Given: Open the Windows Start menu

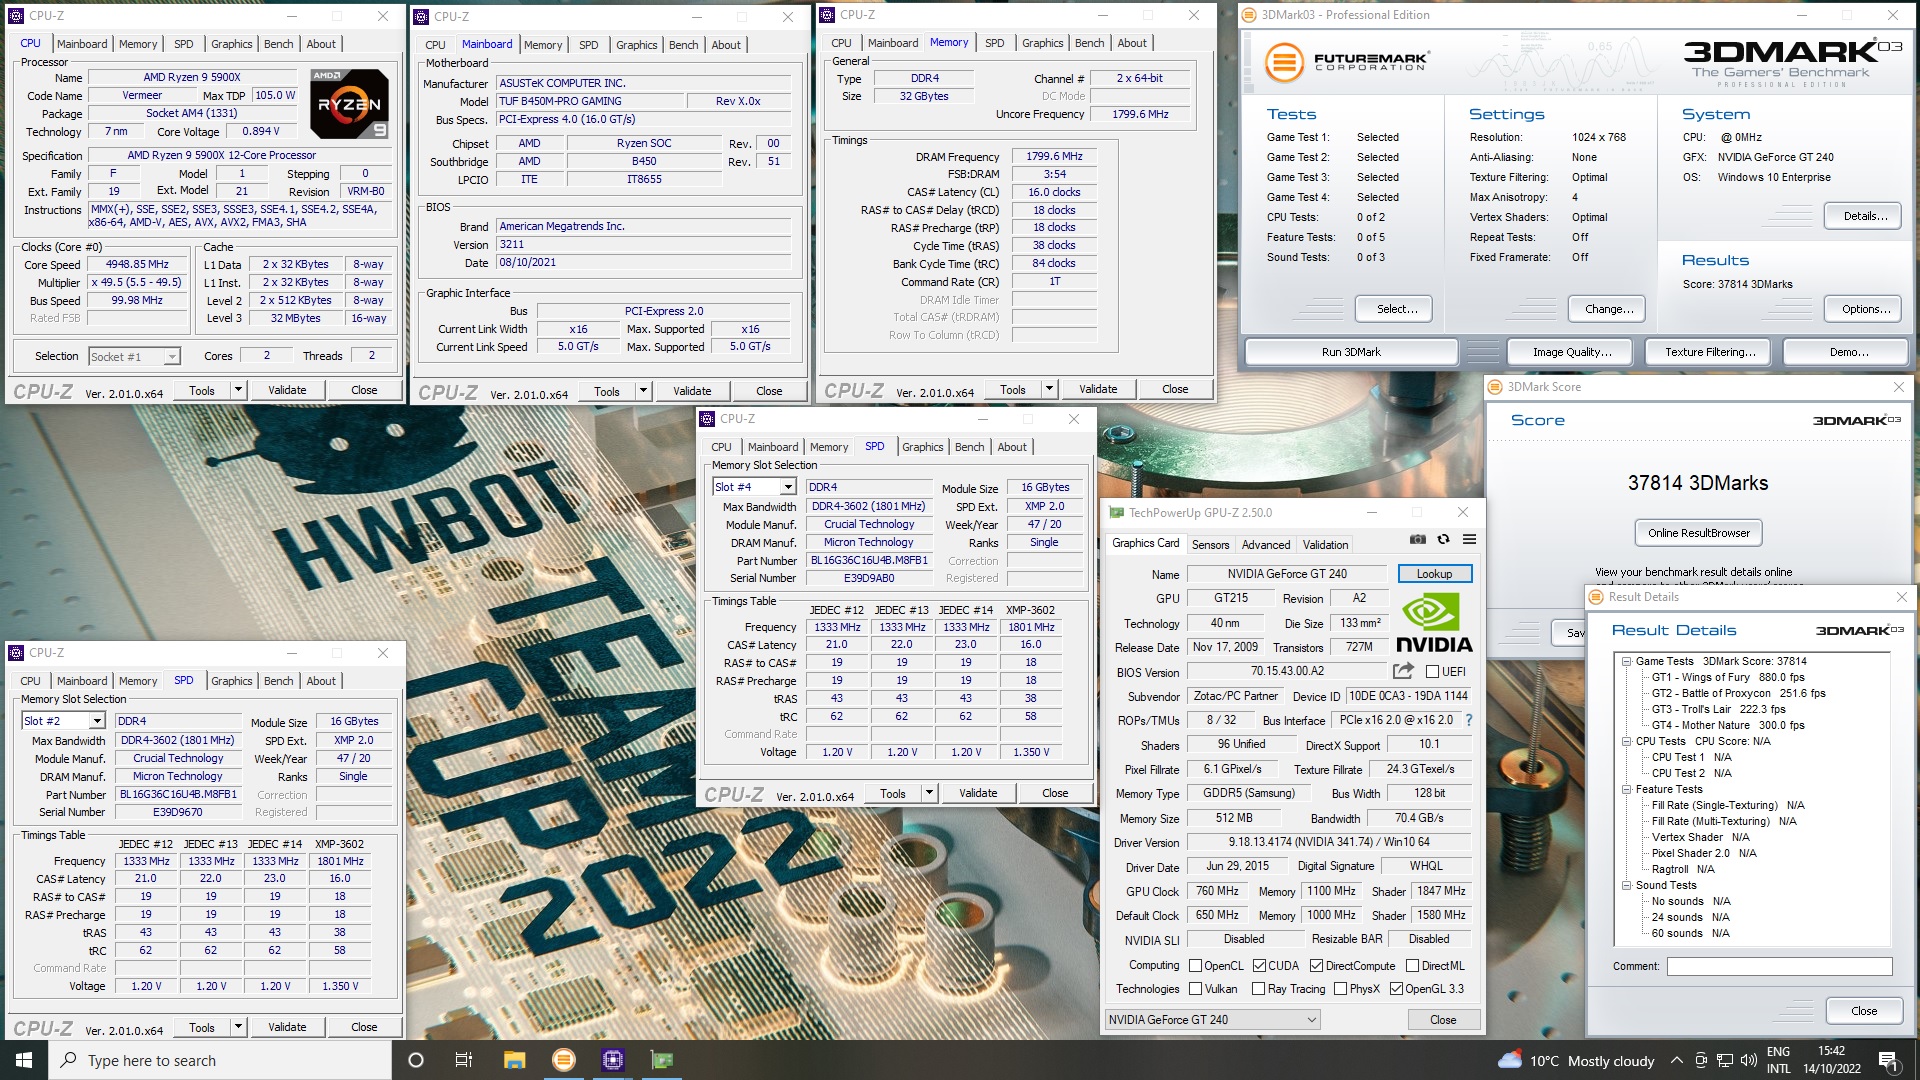Looking at the screenshot, I should [x=24, y=1060].
